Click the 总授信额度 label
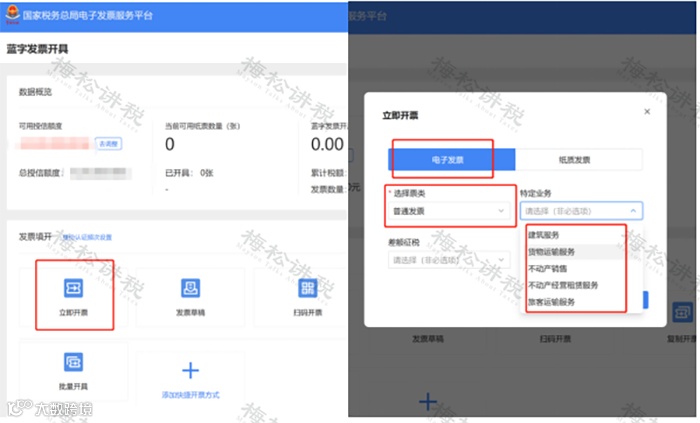Screen dimensions: 700x423 point(41,173)
